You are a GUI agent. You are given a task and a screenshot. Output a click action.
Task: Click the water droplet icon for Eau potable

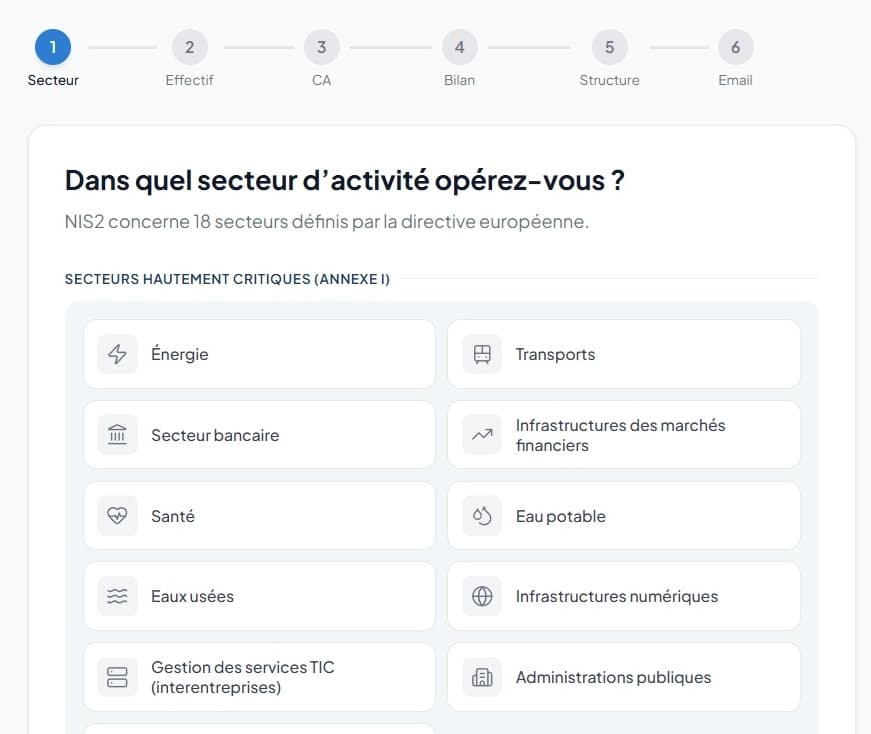(x=482, y=515)
